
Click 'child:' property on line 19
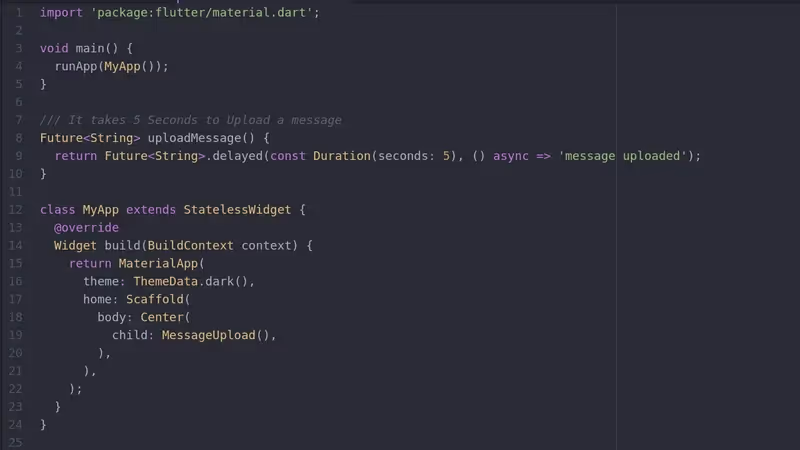133,335
